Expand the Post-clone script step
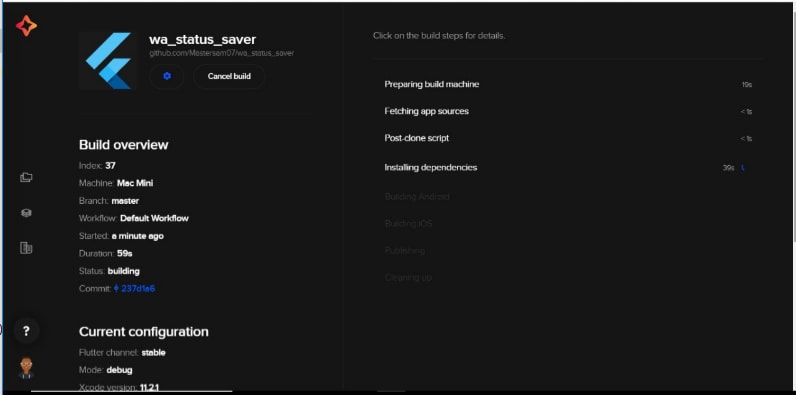Image resolution: width=796 pixels, height=395 pixels. [x=568, y=138]
